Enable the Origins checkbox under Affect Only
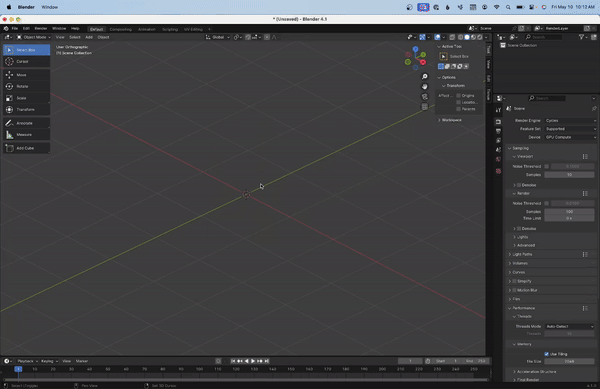This screenshot has width=600, height=389. (458, 96)
